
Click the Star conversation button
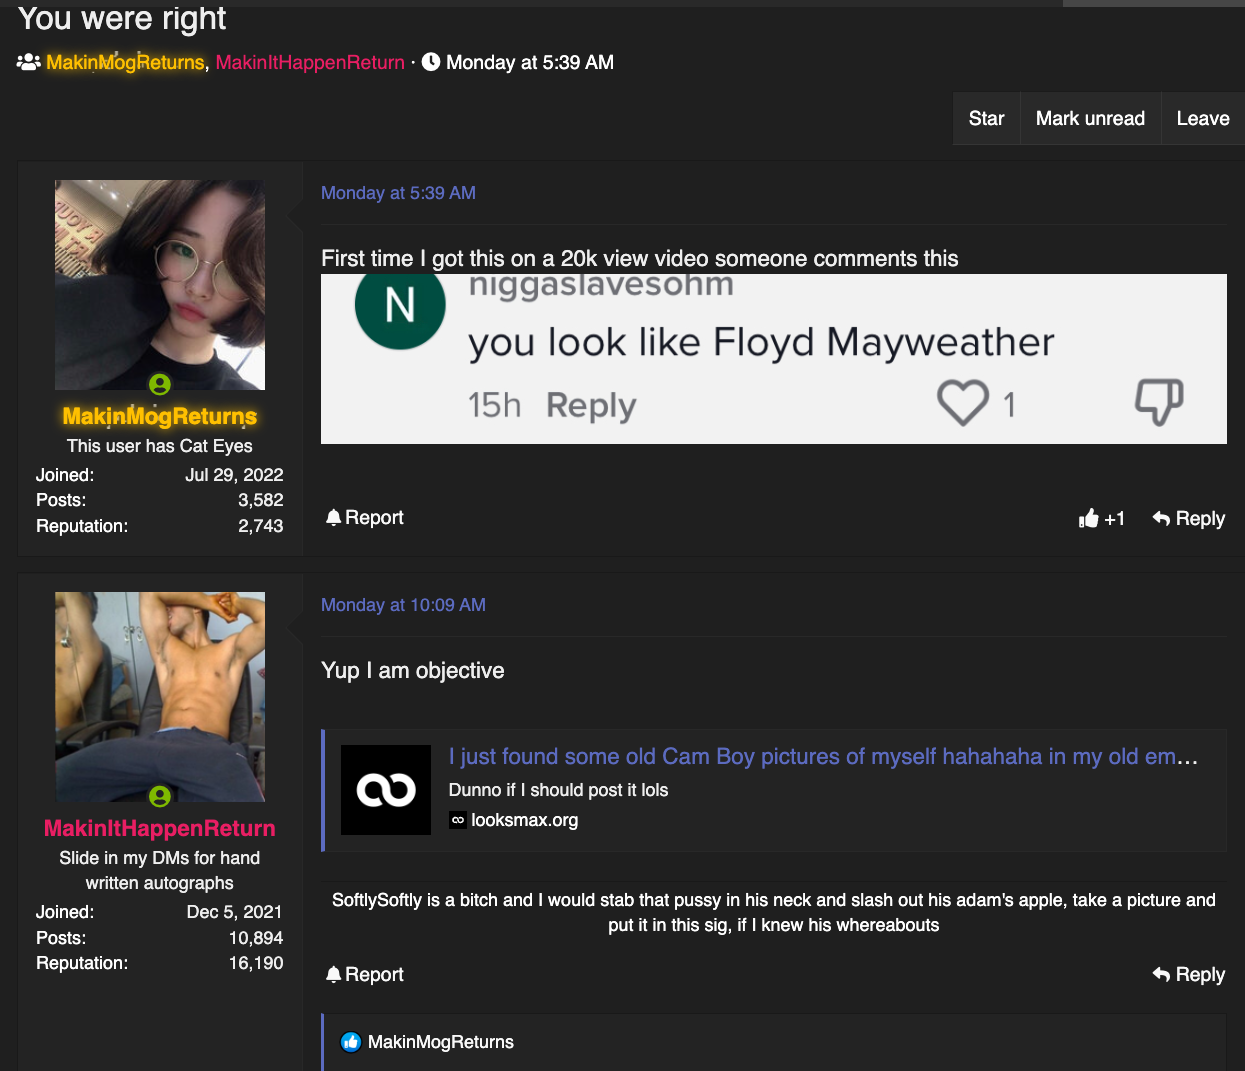click(x=986, y=118)
